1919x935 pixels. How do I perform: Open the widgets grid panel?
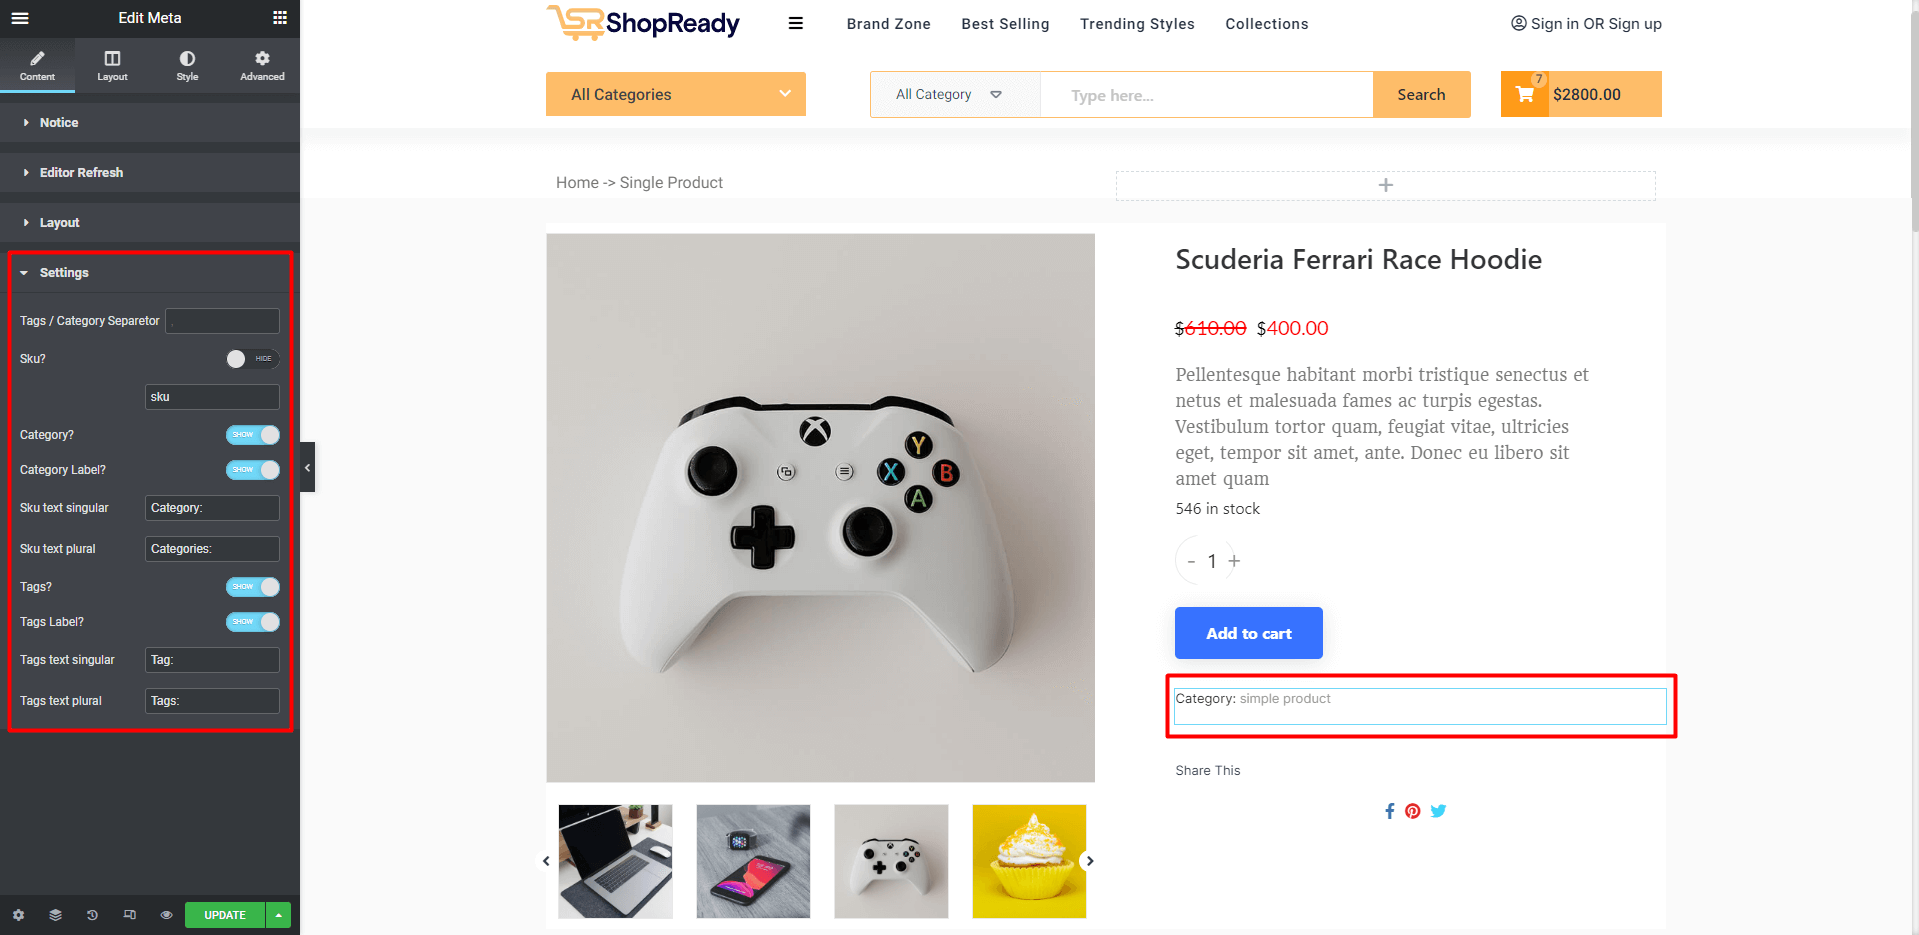point(280,18)
